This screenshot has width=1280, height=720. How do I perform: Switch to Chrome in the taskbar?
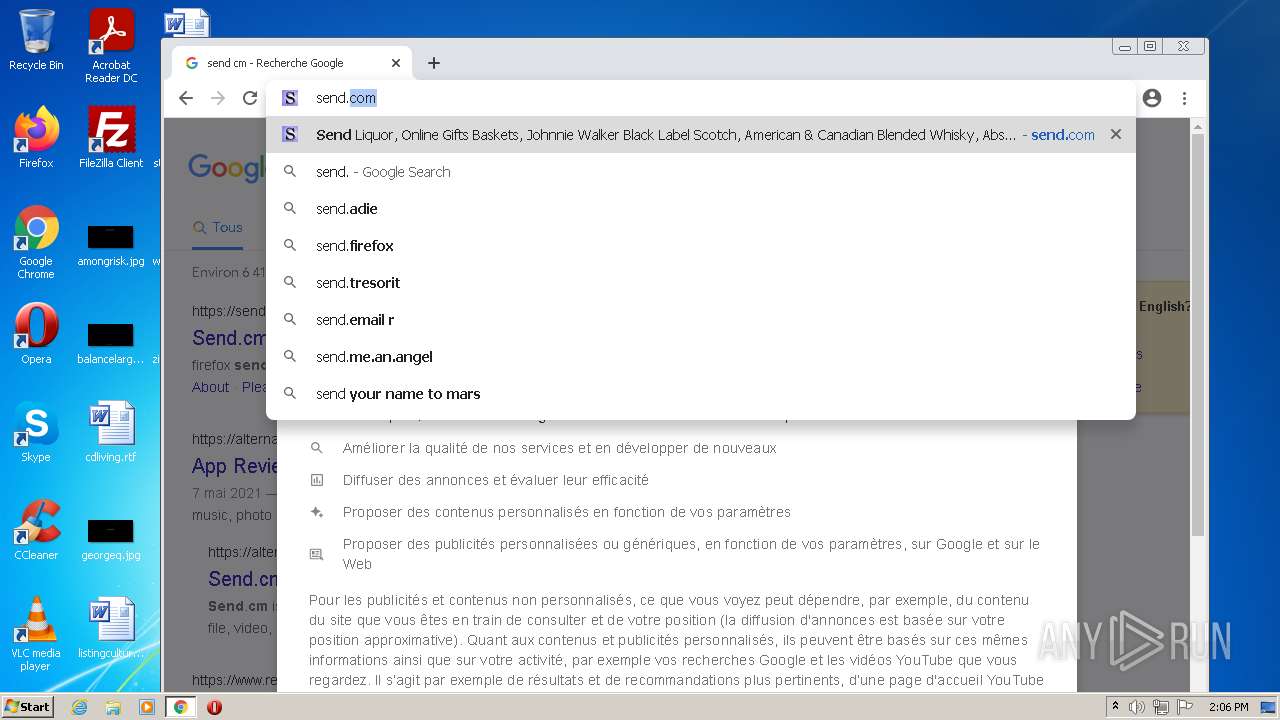180,707
